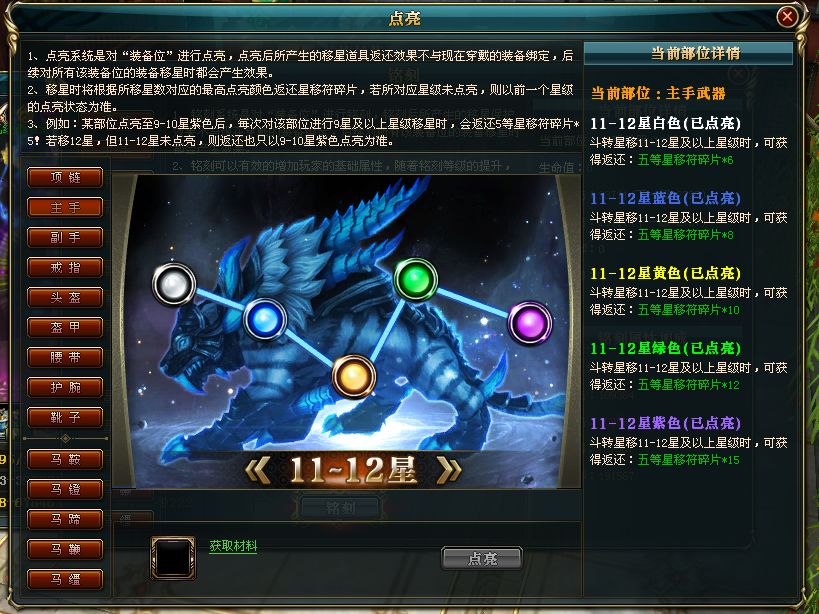Open the 头盔 slot
This screenshot has height=614, width=819.
[x=65, y=298]
